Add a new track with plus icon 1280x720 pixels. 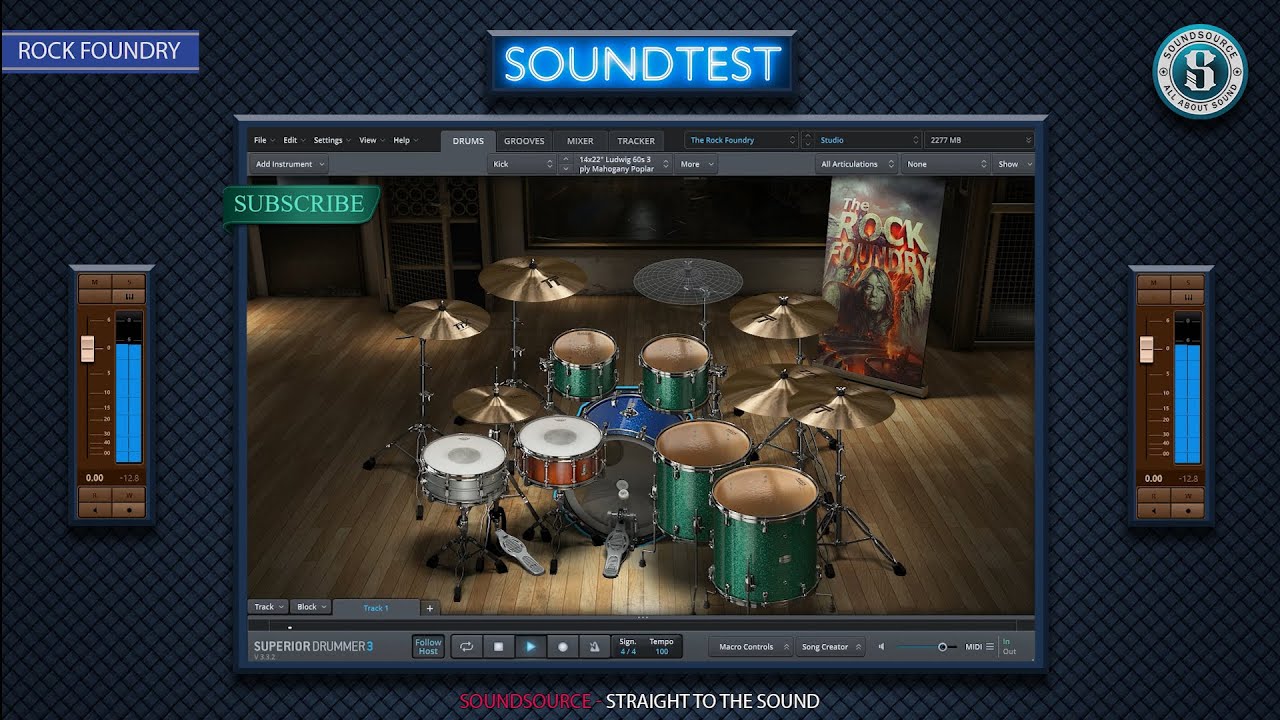click(430, 608)
